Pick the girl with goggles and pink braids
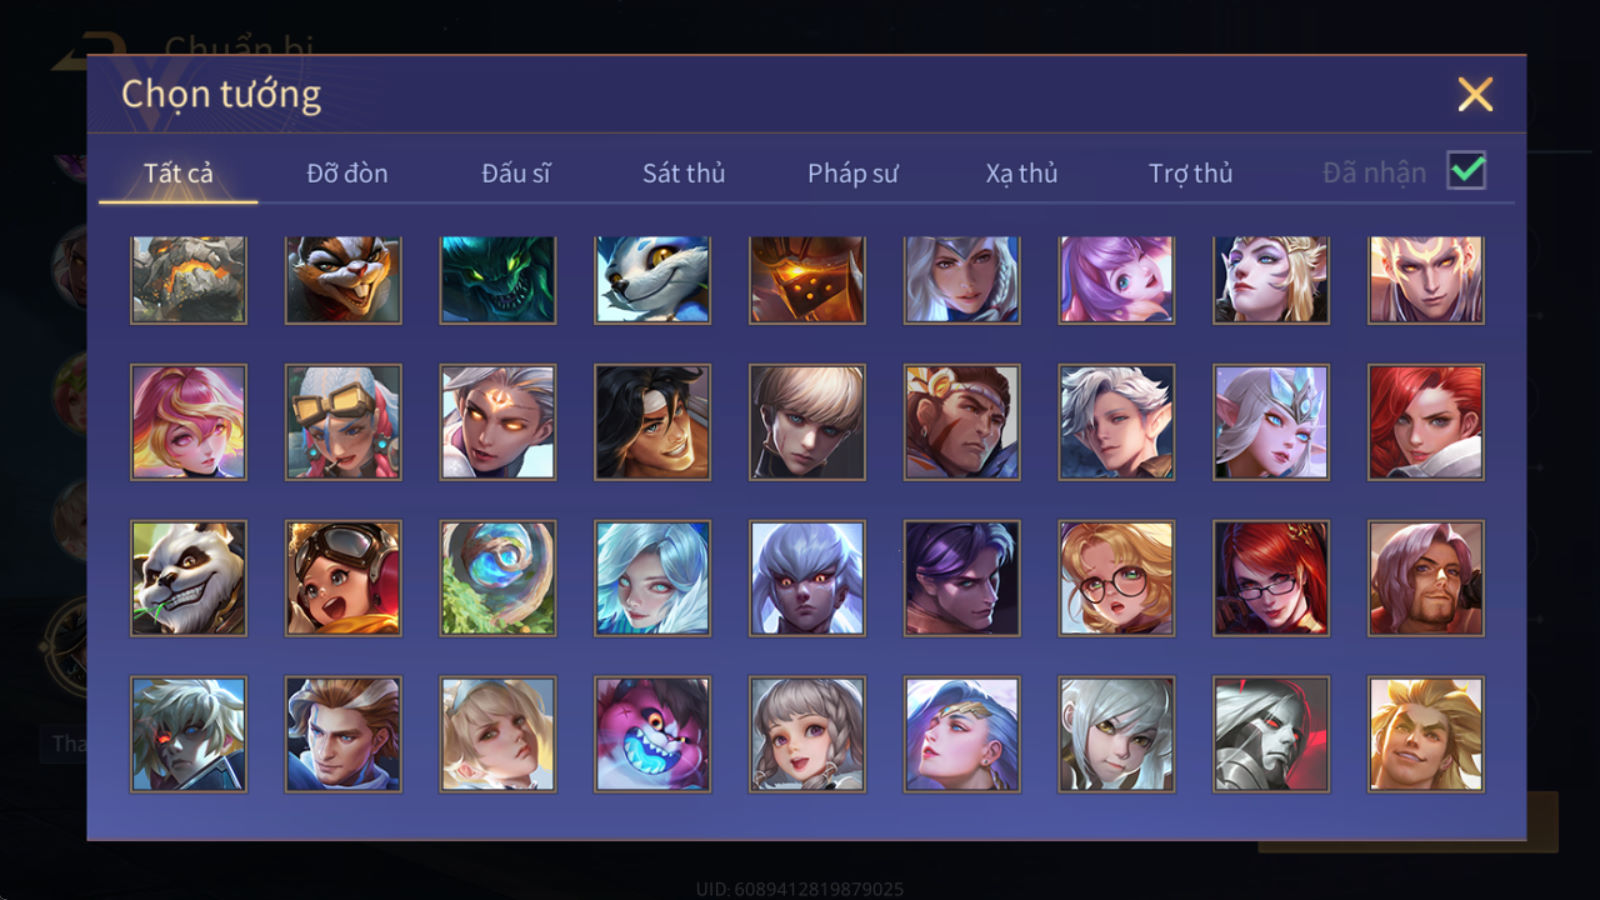 click(x=343, y=422)
